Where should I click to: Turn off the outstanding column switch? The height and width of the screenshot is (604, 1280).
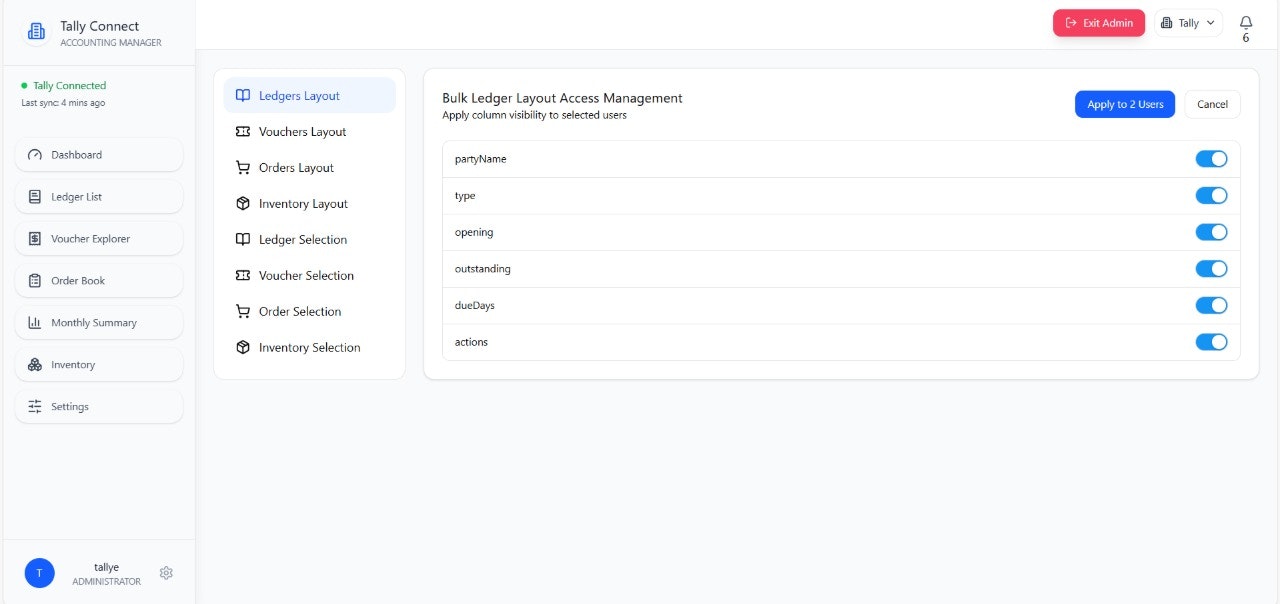[1211, 269]
